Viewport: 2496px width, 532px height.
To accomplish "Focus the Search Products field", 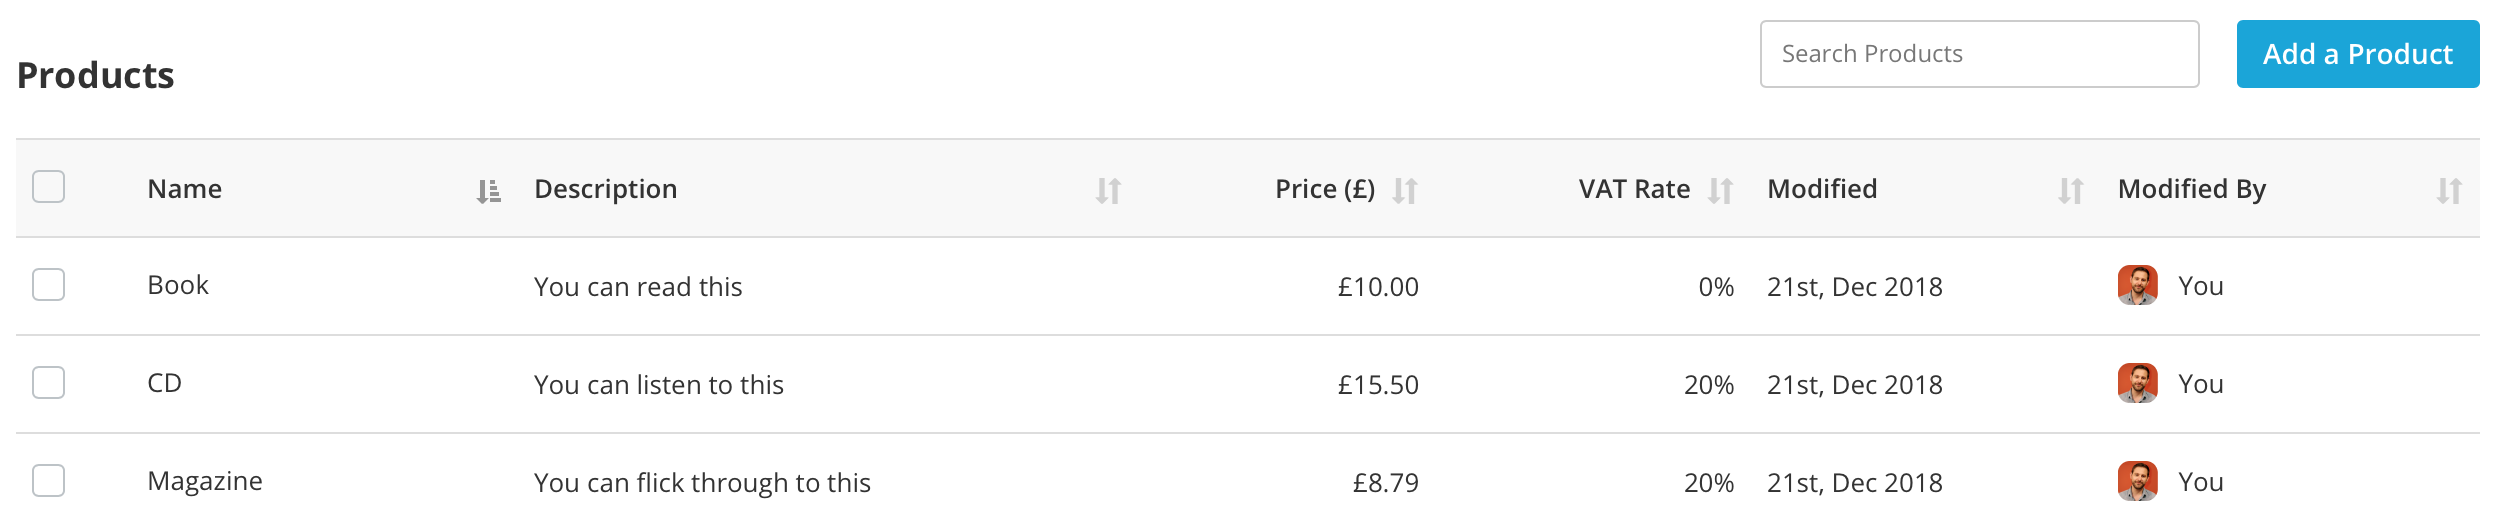I will pos(1978,54).
